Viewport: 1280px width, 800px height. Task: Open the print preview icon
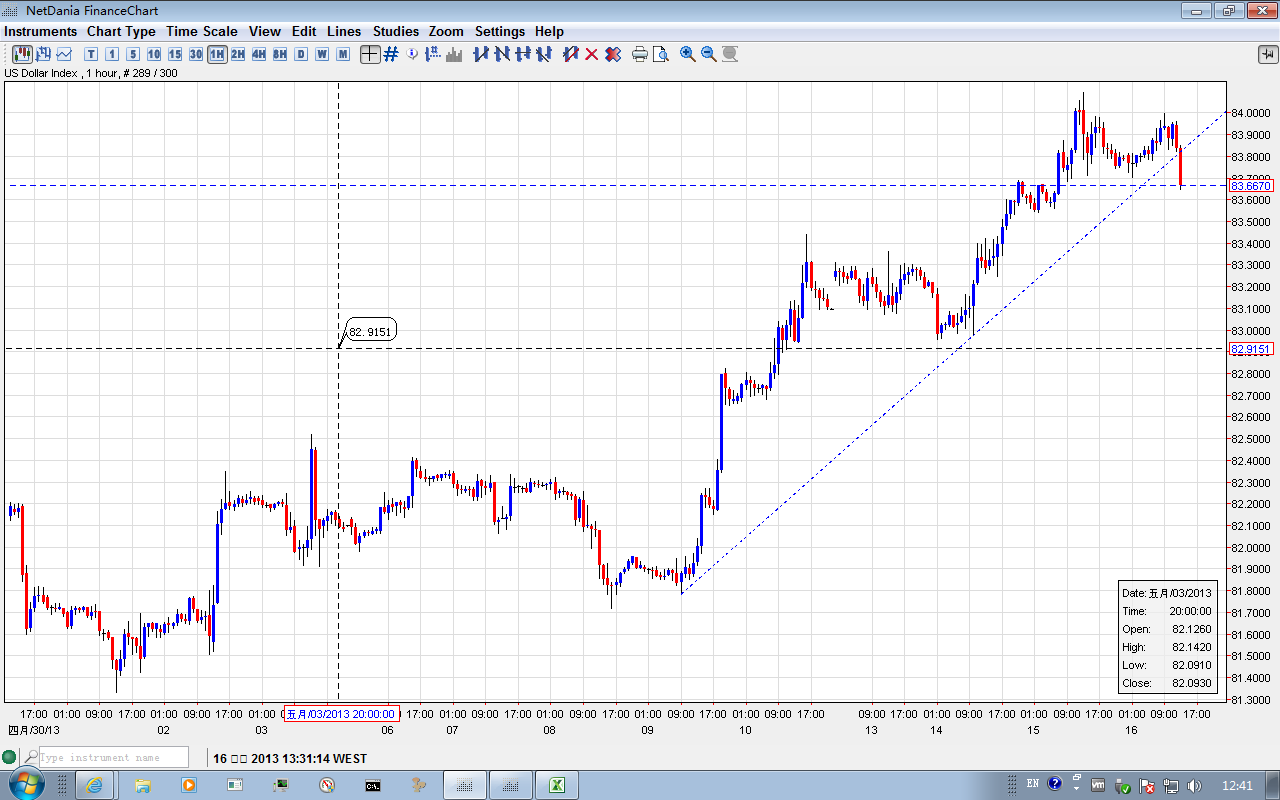click(660, 54)
